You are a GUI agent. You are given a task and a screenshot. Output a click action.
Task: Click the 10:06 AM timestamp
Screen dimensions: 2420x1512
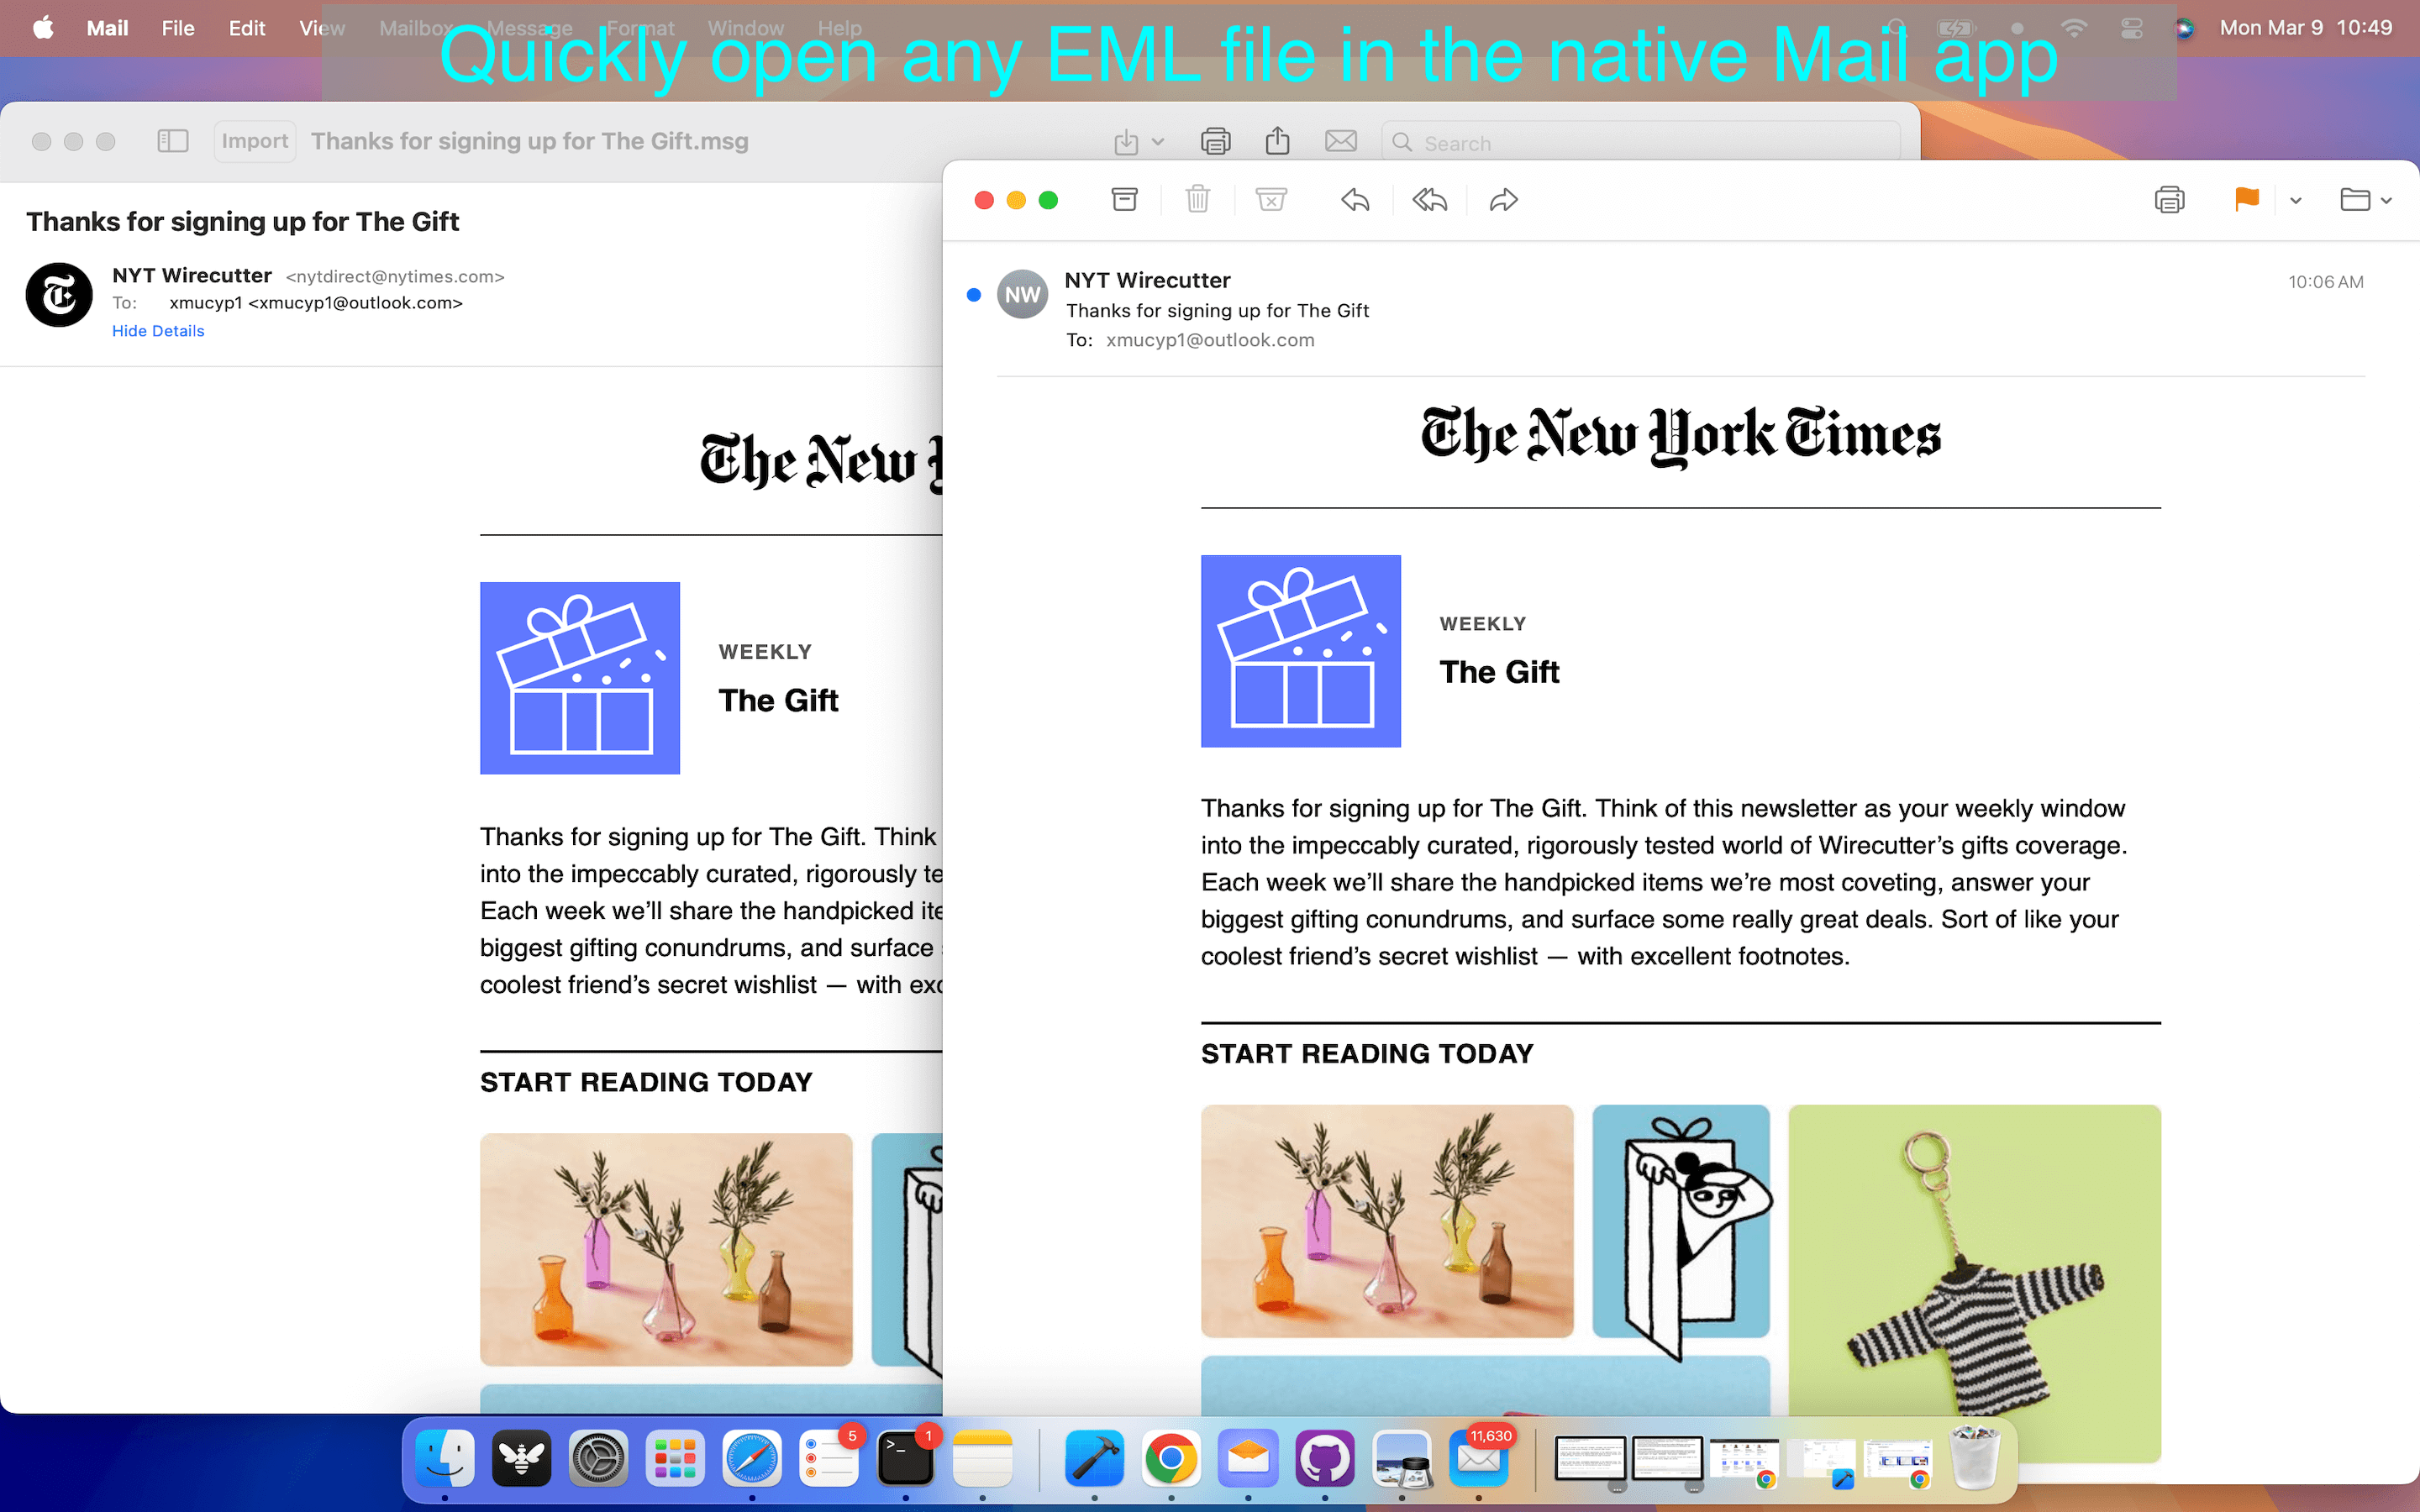pyautogui.click(x=2326, y=282)
